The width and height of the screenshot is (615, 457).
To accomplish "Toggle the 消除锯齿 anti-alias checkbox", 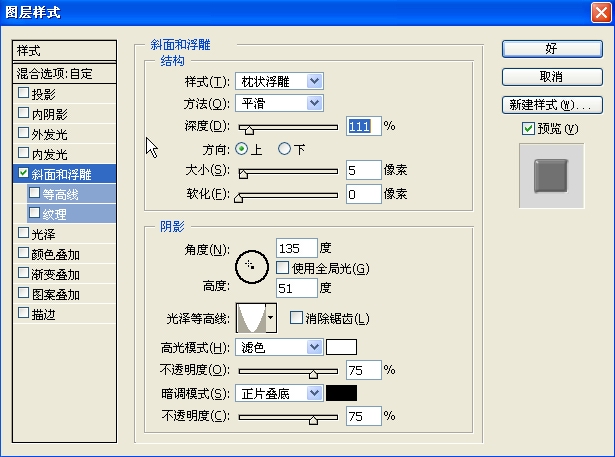I will tap(296, 318).
